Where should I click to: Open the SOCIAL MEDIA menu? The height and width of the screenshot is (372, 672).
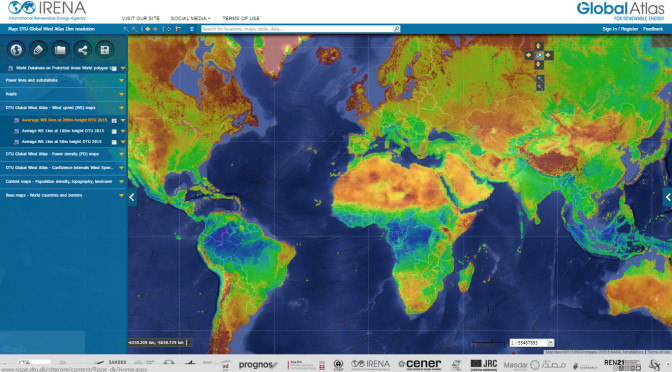click(190, 18)
